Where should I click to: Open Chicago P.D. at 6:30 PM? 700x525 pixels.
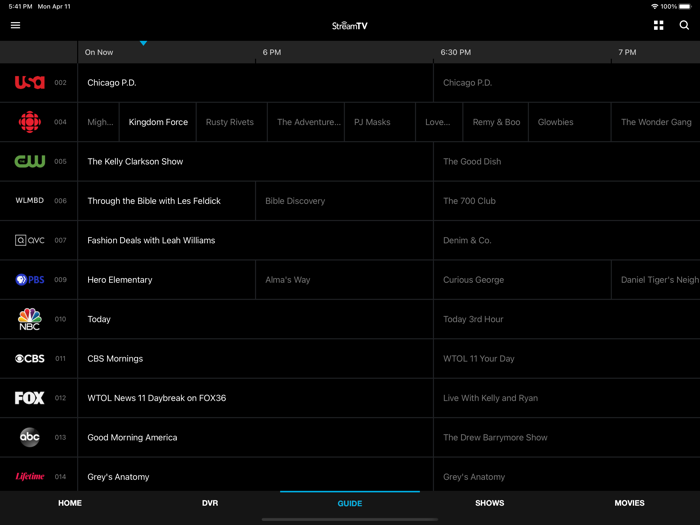567,83
